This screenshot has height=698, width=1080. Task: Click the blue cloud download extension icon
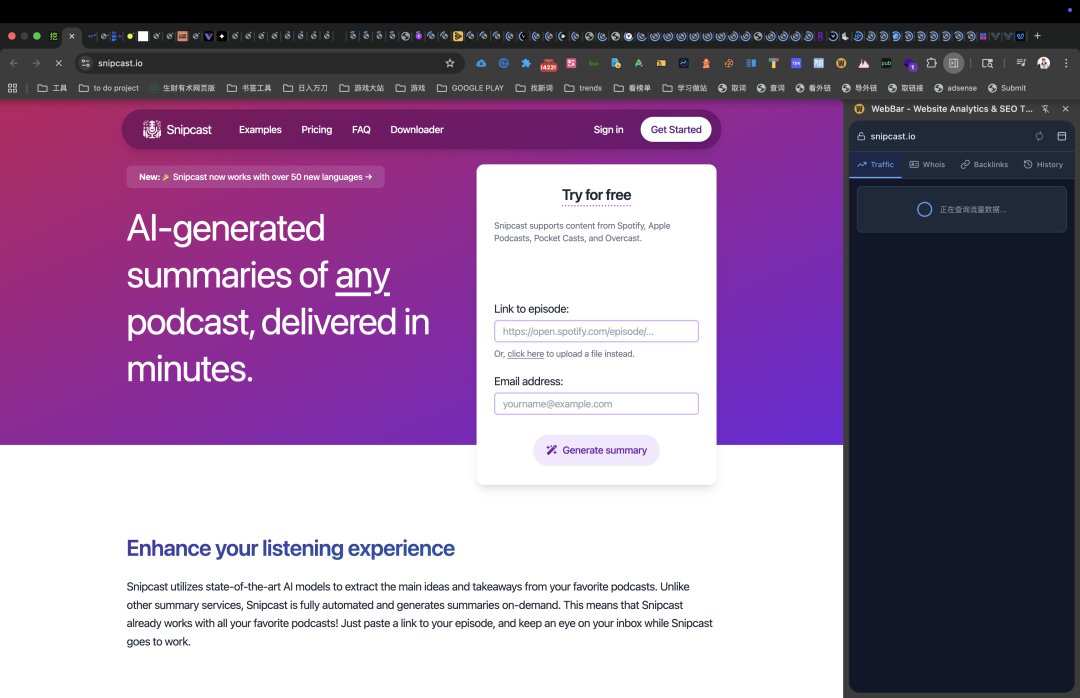(x=481, y=63)
